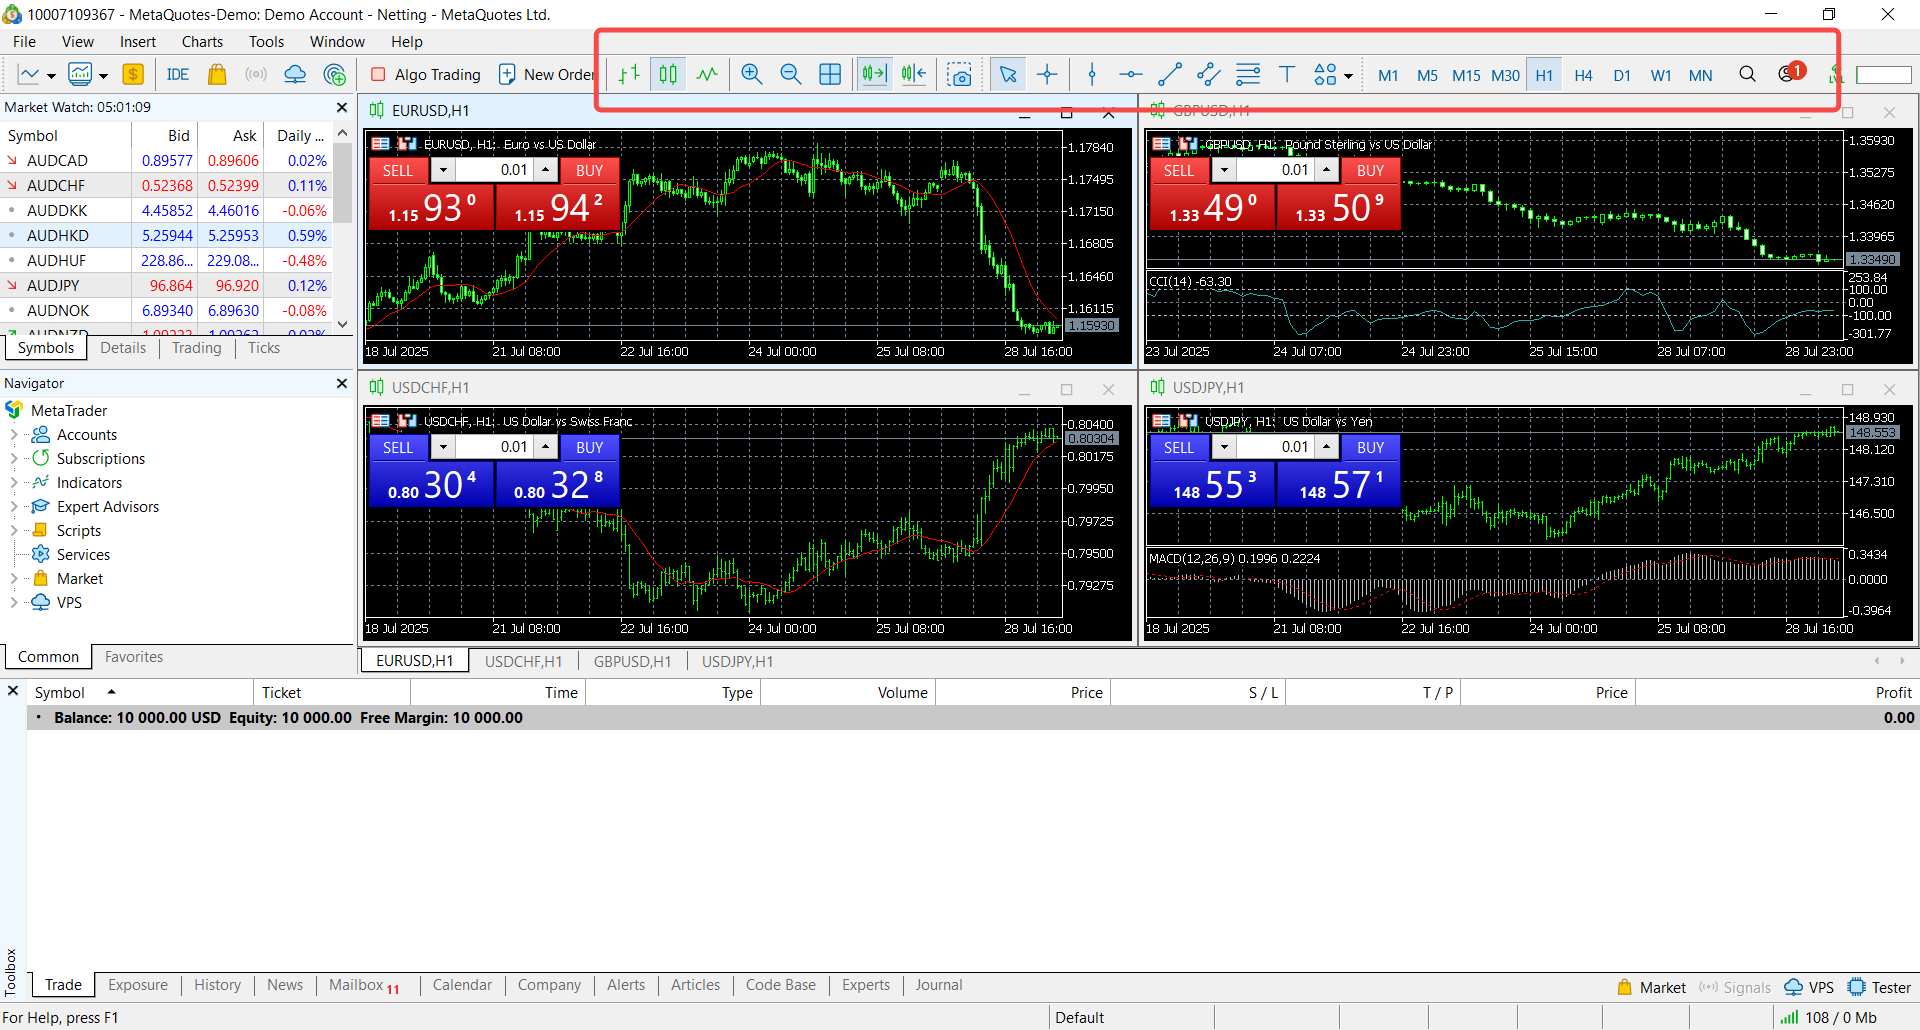1920x1030 pixels.
Task: Open the objects shapes dropdown arrow
Action: (x=1349, y=76)
